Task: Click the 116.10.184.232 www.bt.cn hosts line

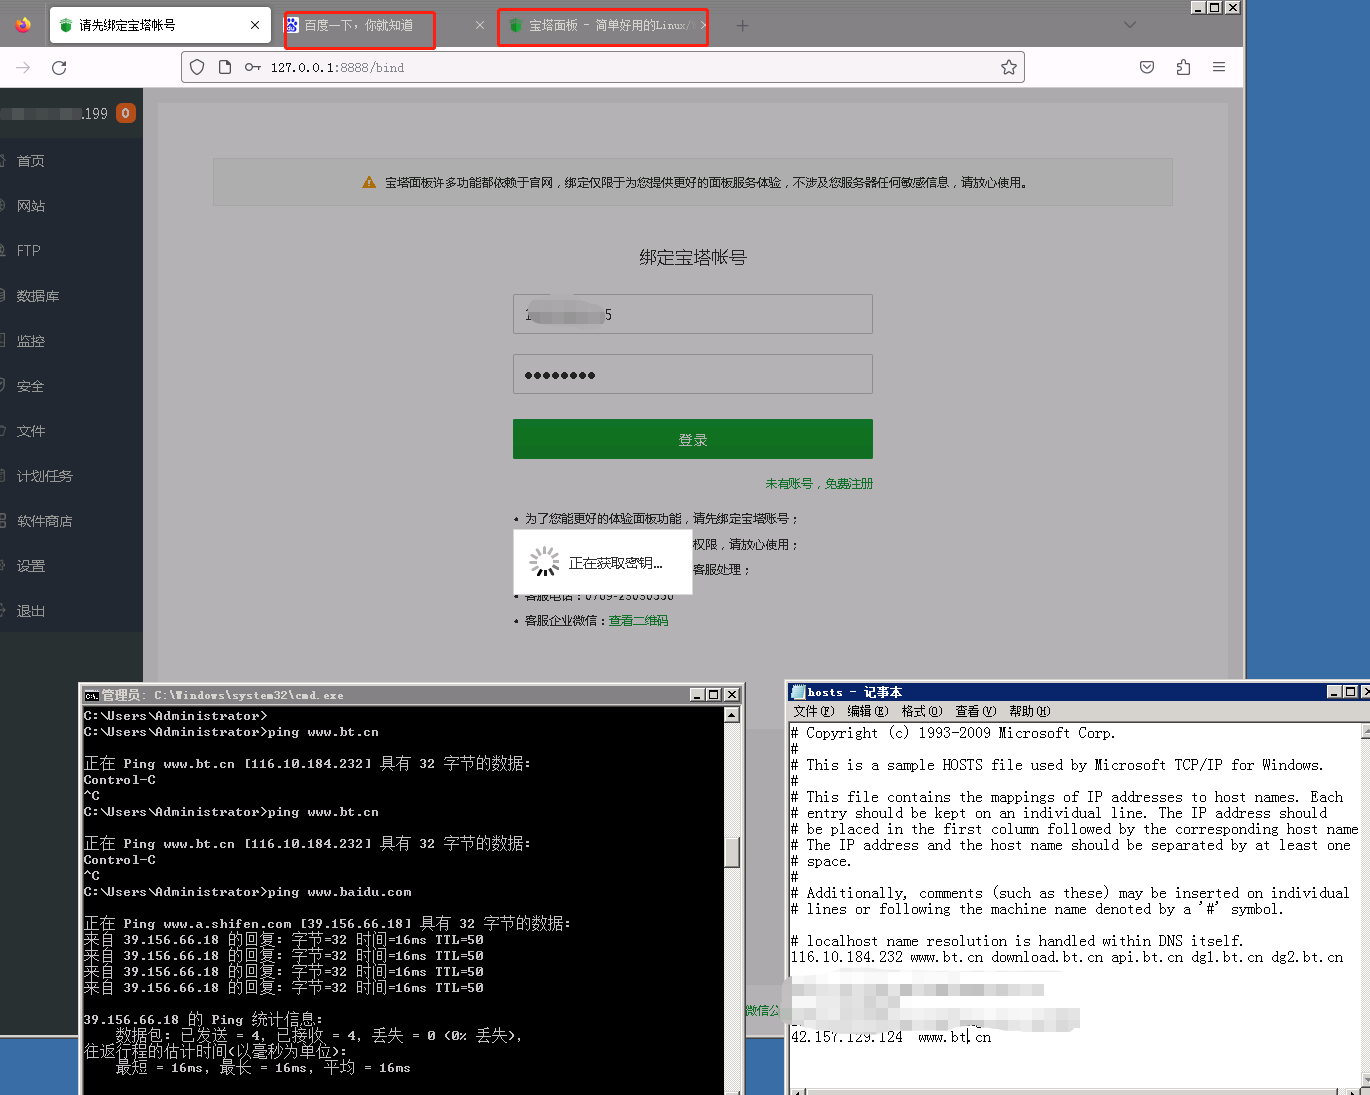Action: (1067, 957)
